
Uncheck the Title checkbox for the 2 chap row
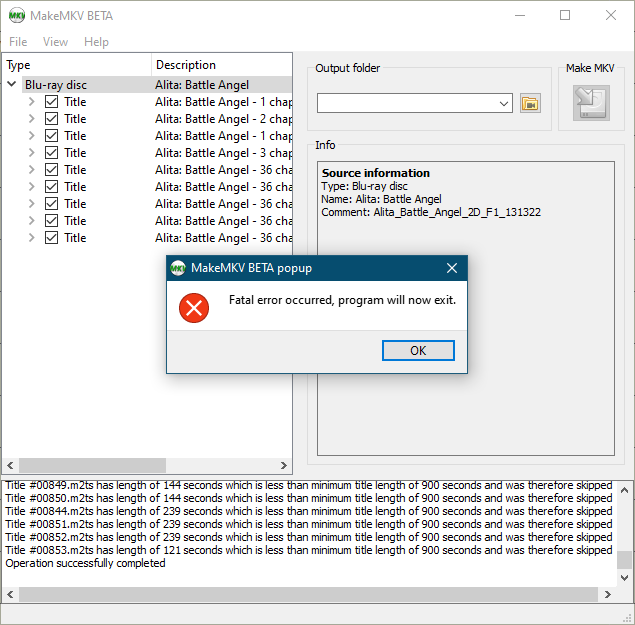click(x=51, y=119)
